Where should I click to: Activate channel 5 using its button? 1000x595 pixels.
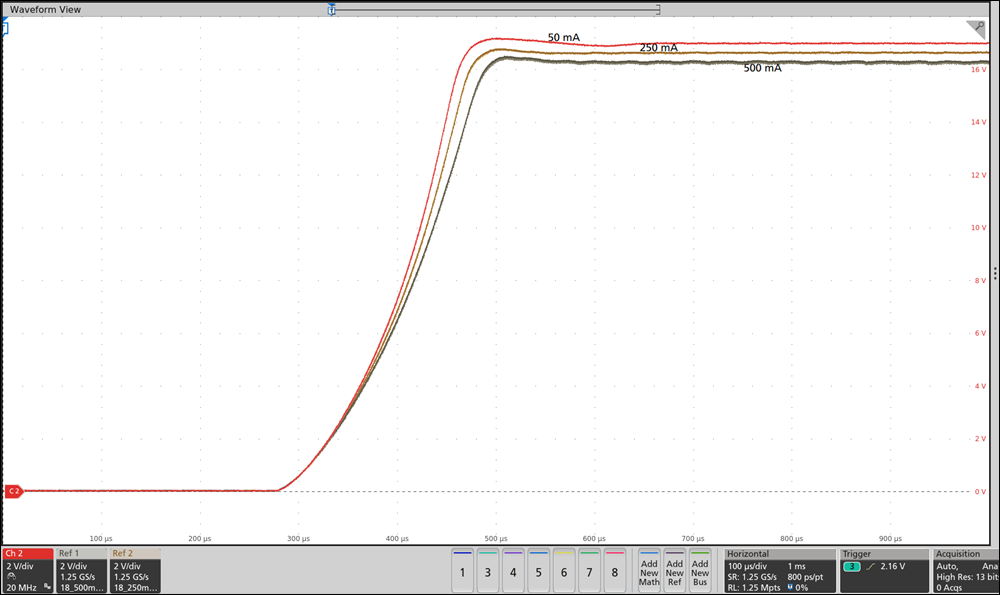(x=537, y=571)
